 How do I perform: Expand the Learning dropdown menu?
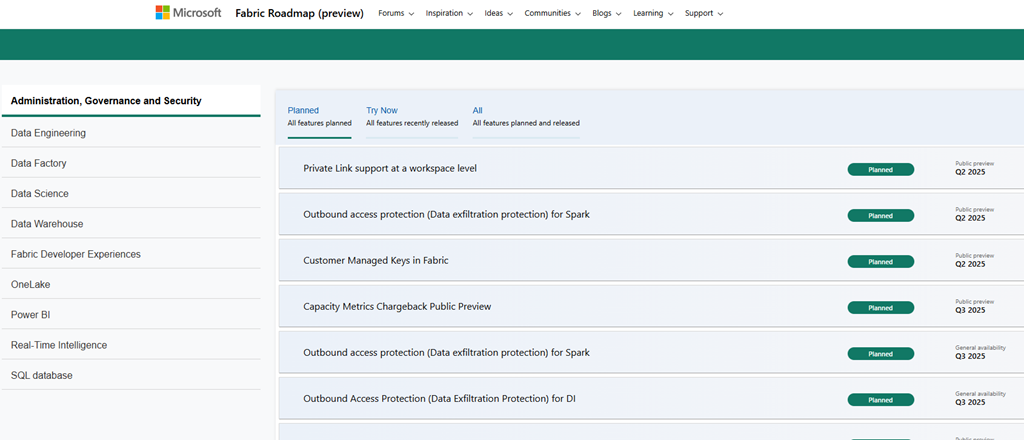[653, 13]
